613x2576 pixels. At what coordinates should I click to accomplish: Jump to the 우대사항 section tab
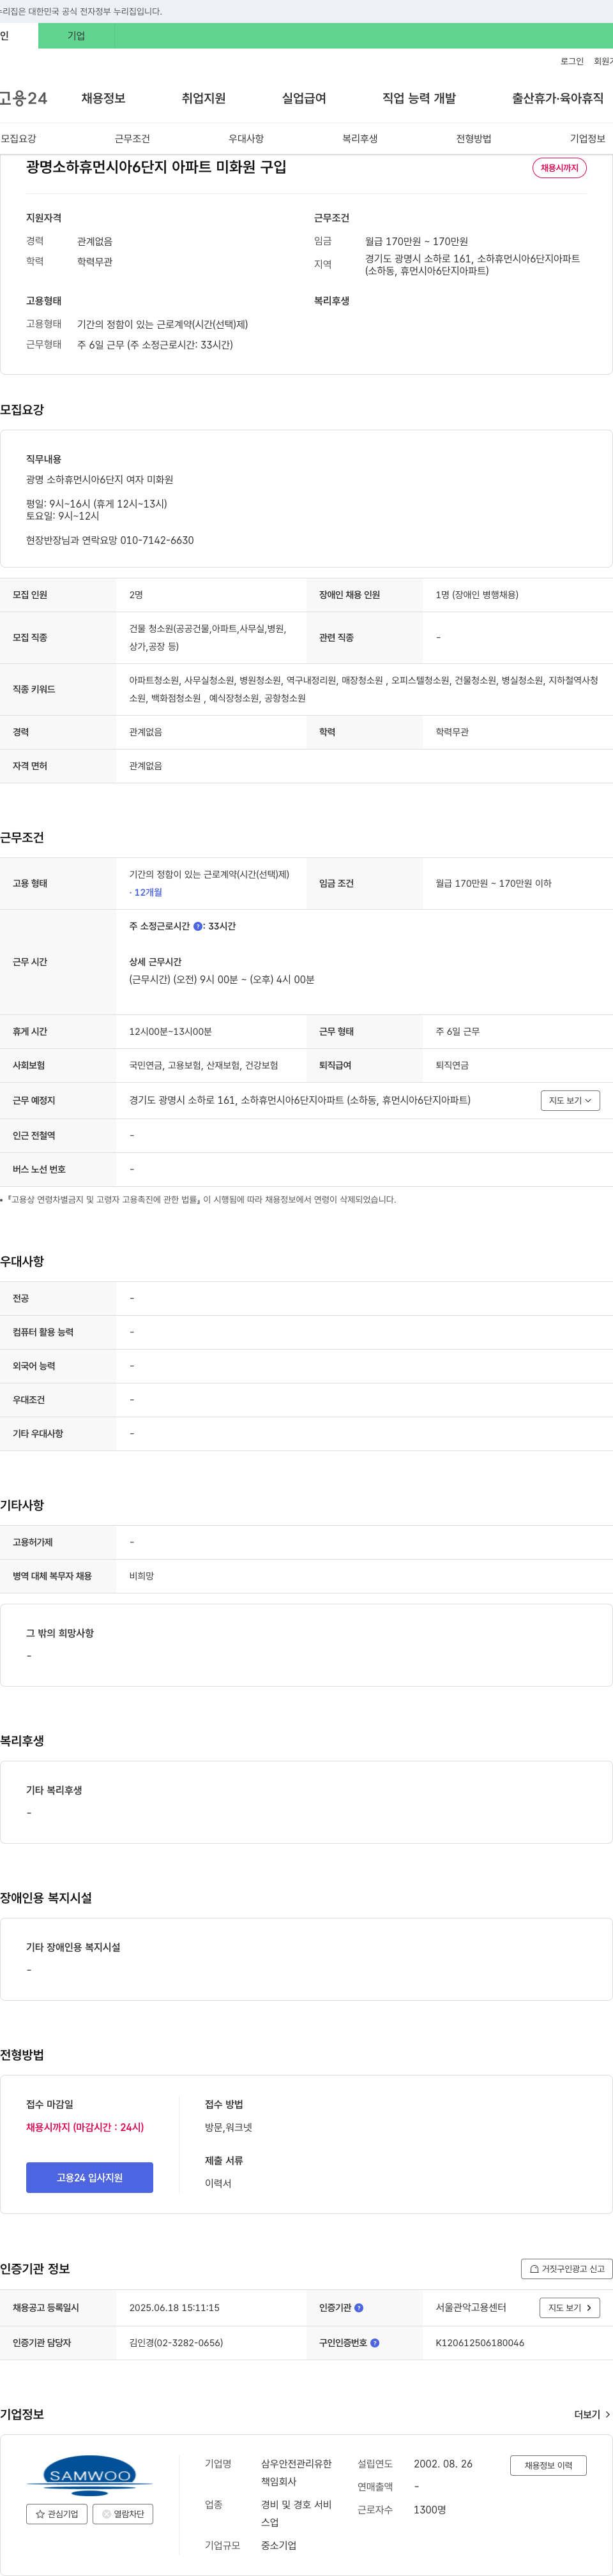(x=246, y=139)
